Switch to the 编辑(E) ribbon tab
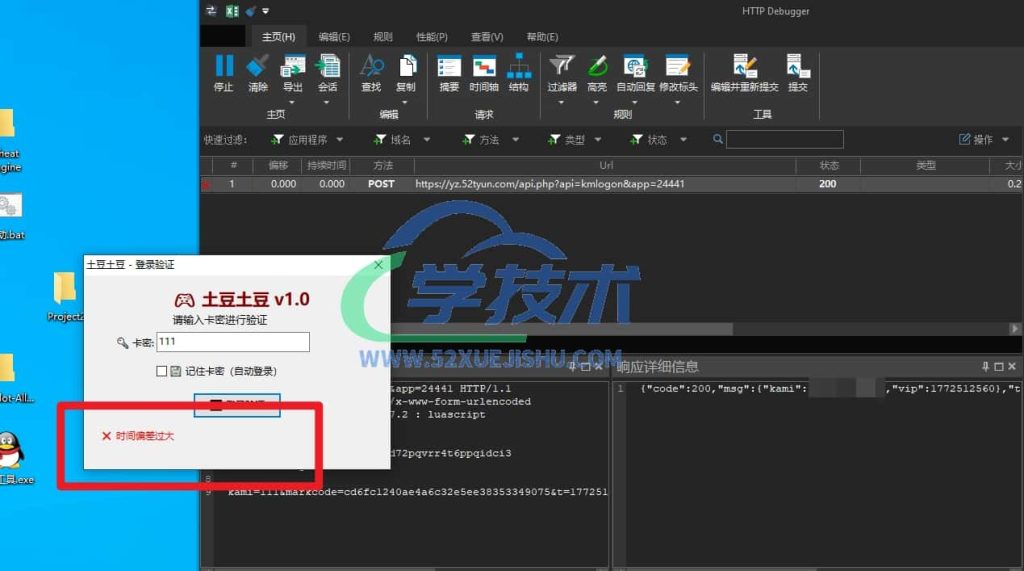The image size is (1024, 571). pyautogui.click(x=334, y=37)
